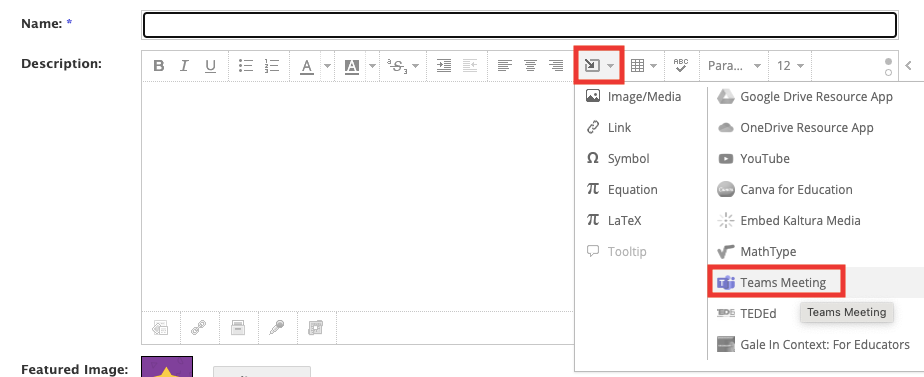924x377 pixels.
Task: Expand the text color dropdown arrow
Action: pos(328,66)
